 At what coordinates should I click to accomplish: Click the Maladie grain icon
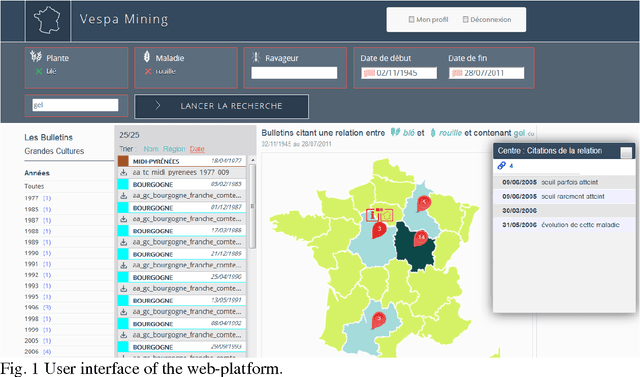[147, 57]
